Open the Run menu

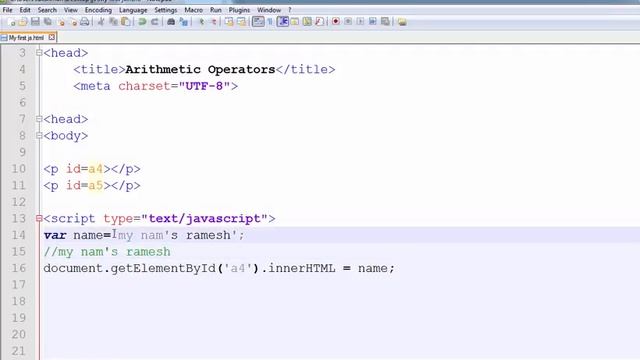[216, 10]
